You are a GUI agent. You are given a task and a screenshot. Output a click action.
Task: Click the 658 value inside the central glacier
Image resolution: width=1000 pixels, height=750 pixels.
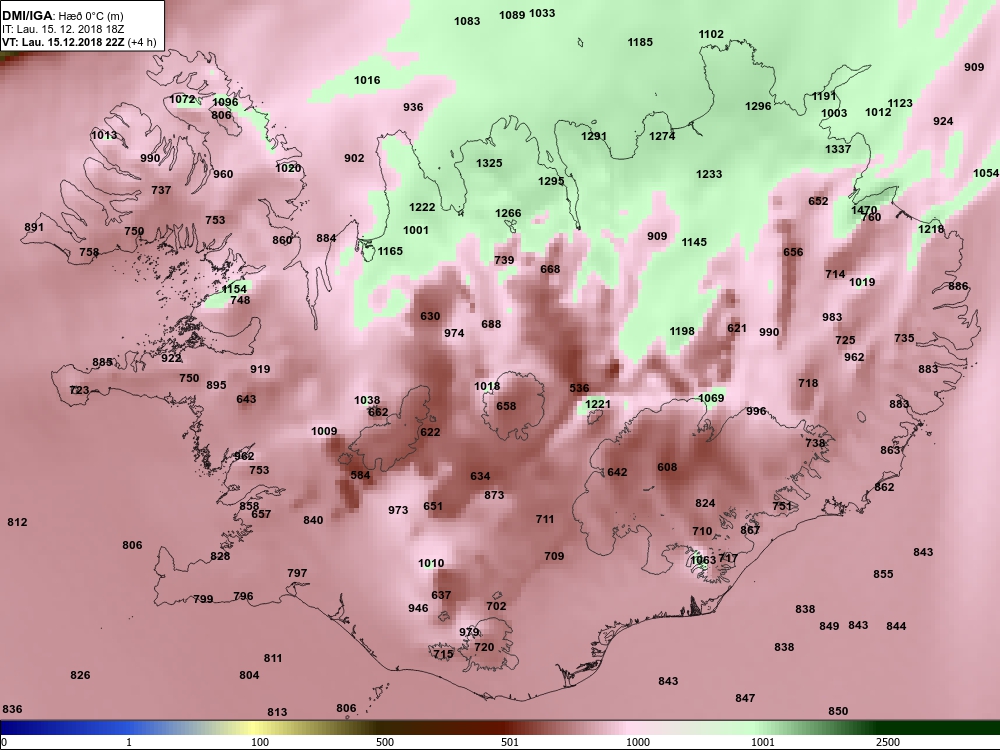(x=506, y=406)
